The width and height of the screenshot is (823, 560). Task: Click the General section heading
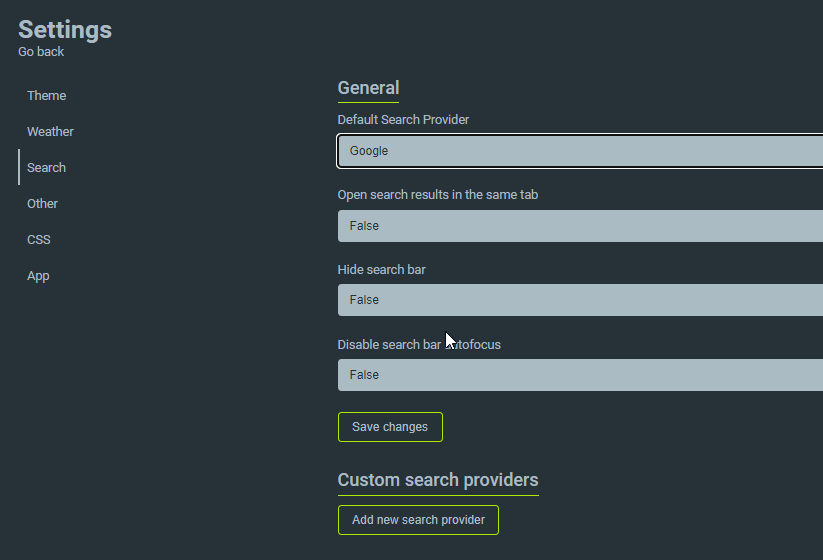(368, 88)
